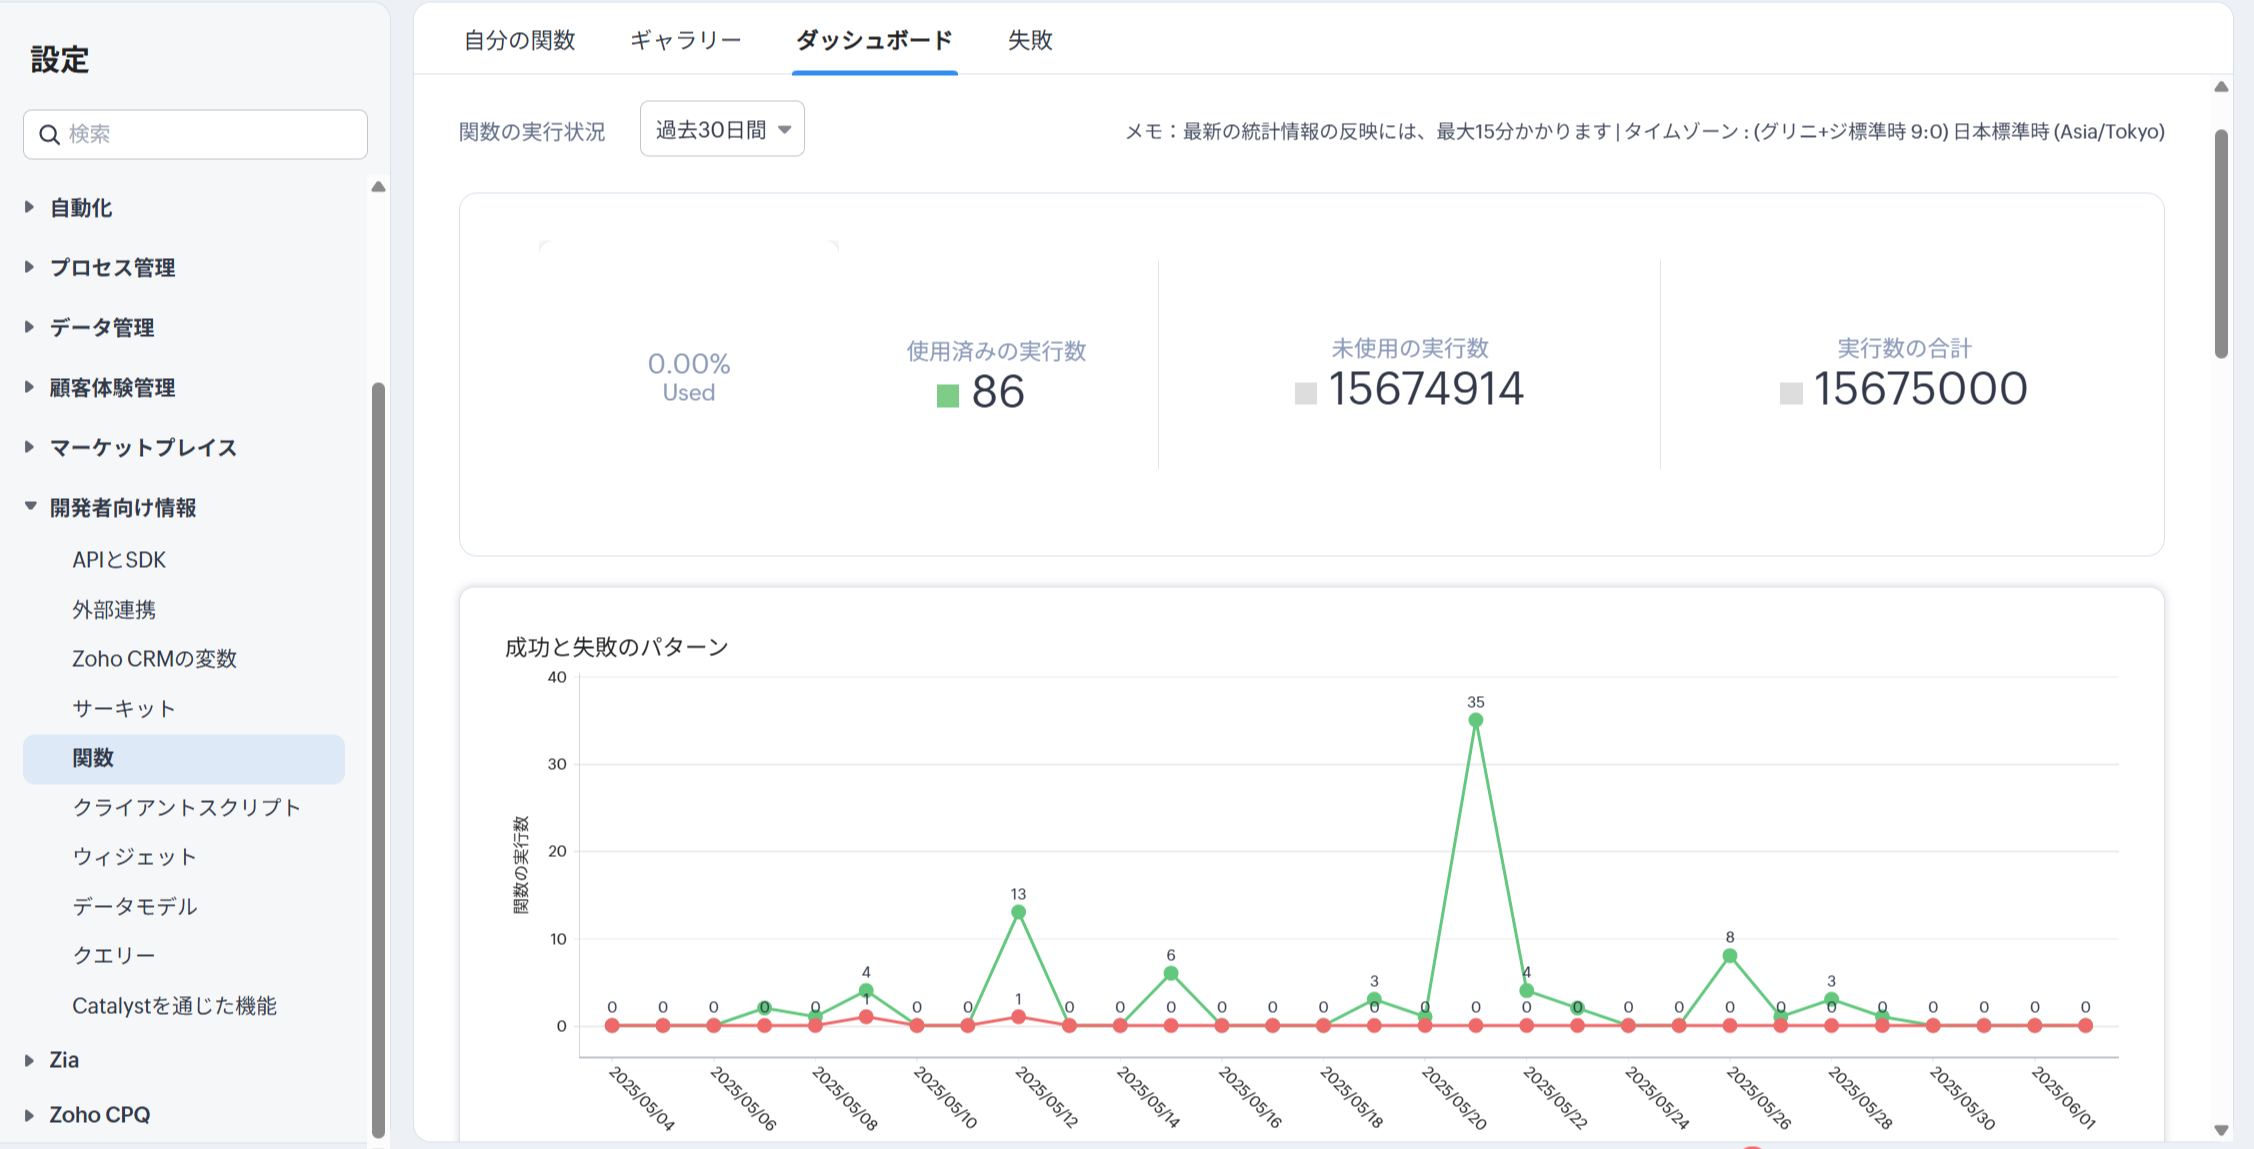Click the green 使用済みの実行数 swatch
Image resolution: width=2254 pixels, height=1149 pixels.
tap(947, 396)
